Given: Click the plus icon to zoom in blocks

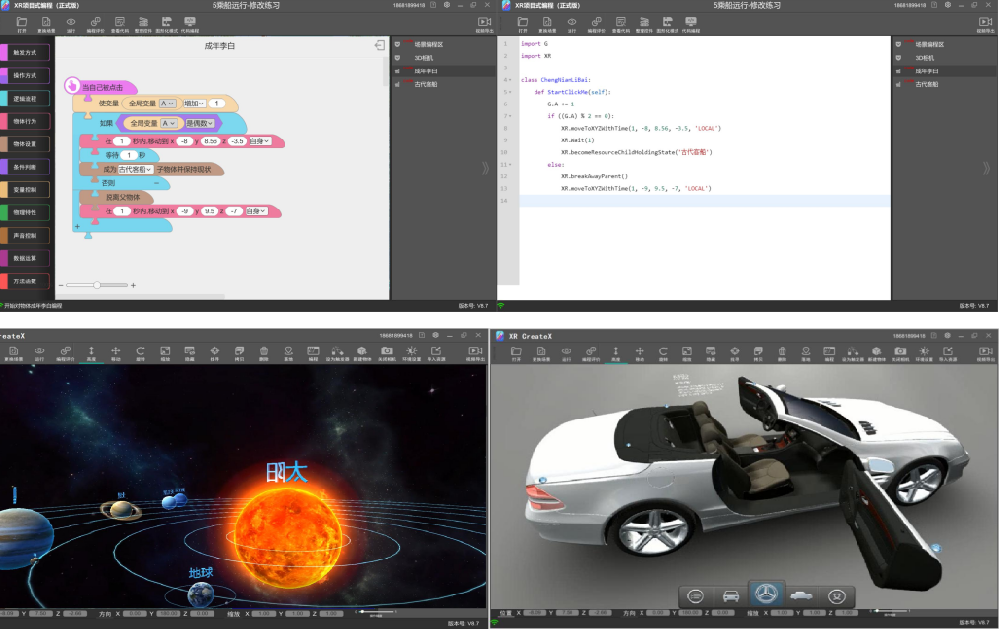Looking at the screenshot, I should 133,285.
